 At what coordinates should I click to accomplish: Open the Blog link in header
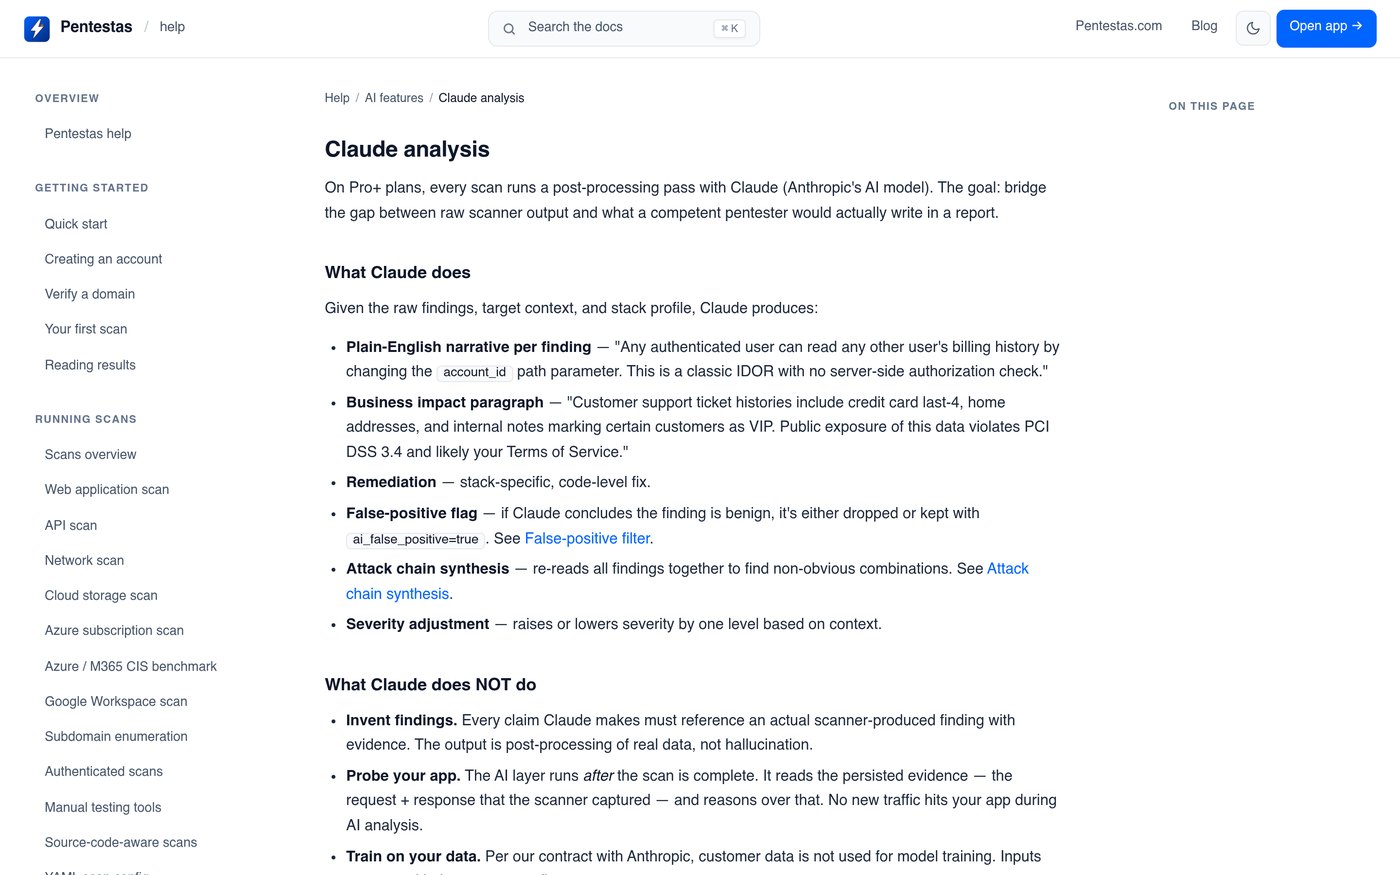pos(1204,26)
